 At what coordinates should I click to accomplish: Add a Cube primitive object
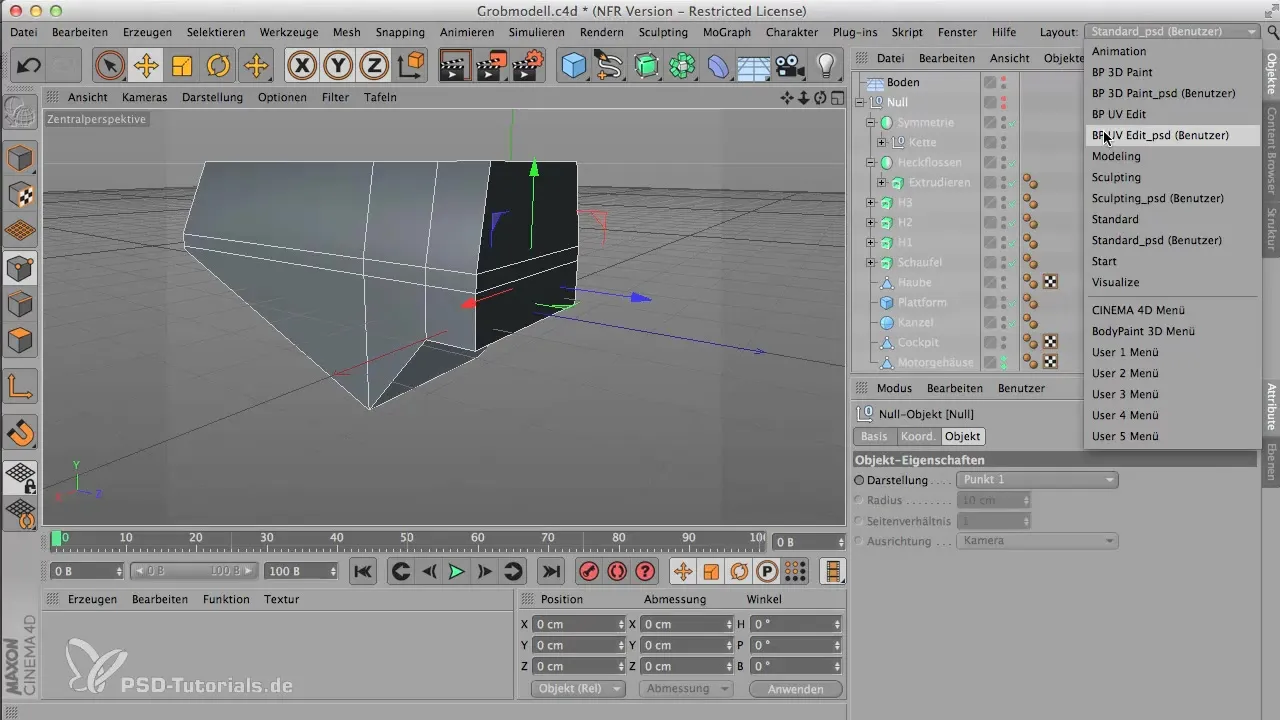coord(573,66)
